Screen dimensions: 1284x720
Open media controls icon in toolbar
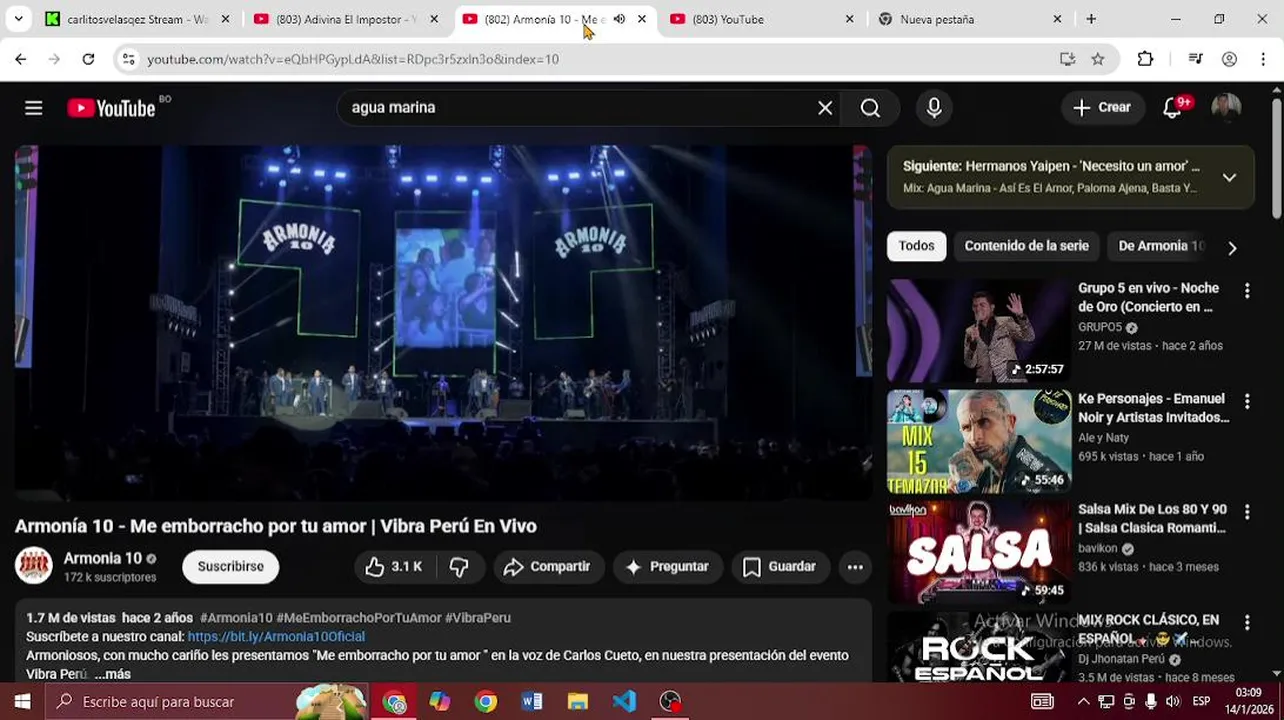pos(1195,59)
